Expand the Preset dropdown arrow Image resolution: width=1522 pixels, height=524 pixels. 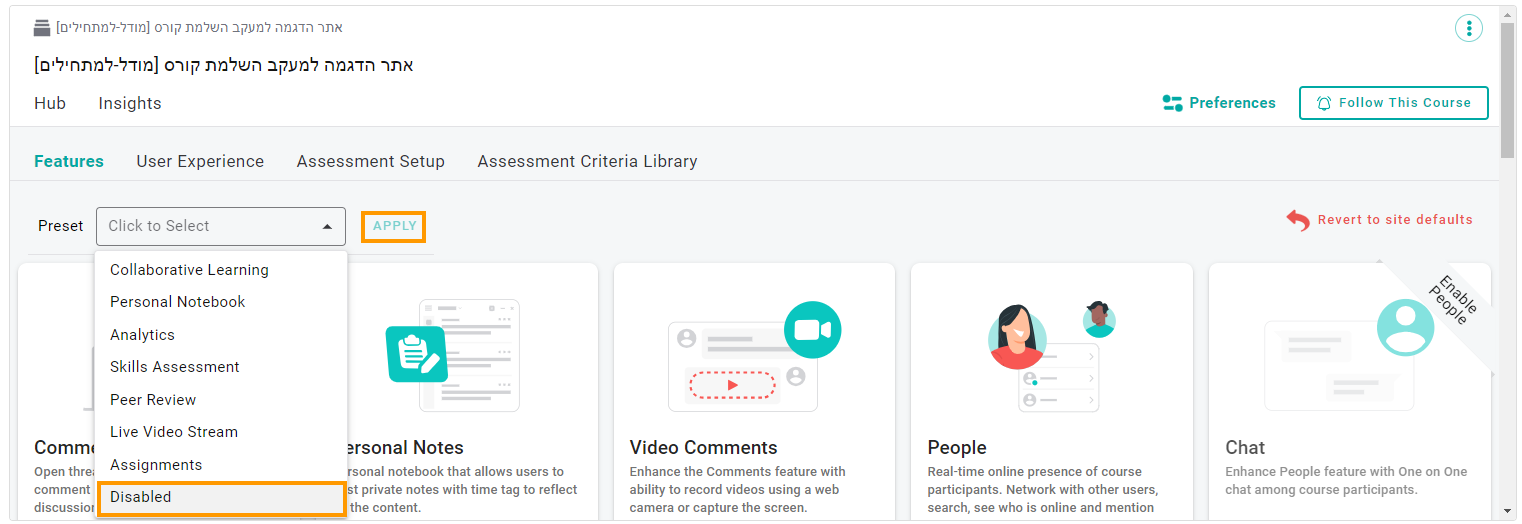[327, 227]
